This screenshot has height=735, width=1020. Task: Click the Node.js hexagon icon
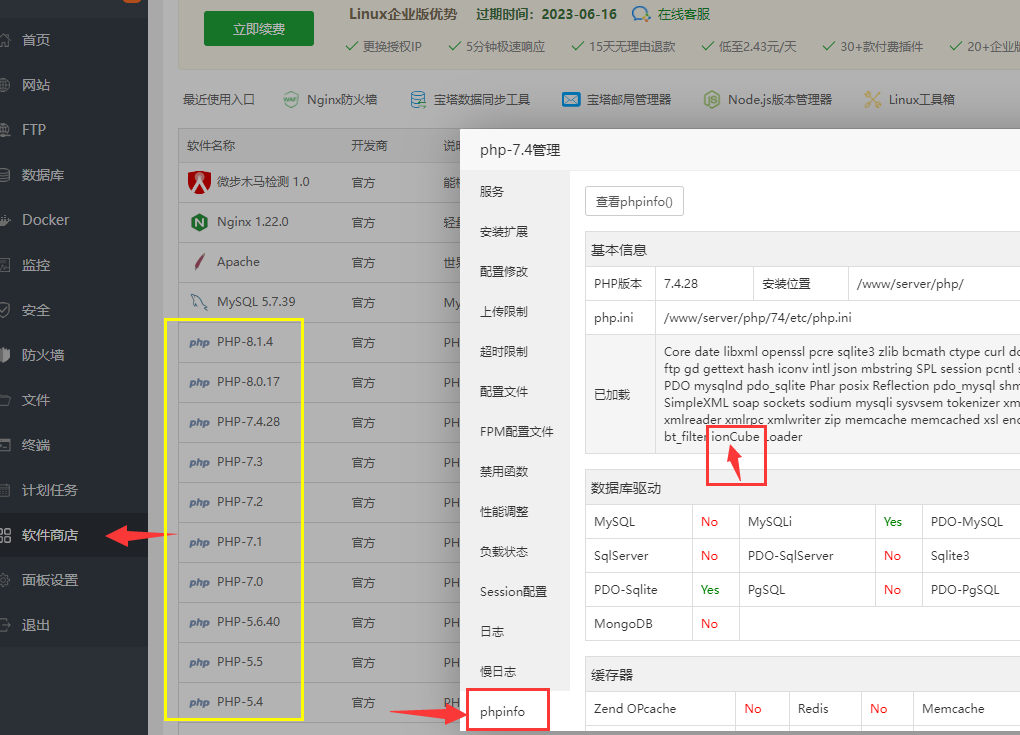[x=712, y=100]
